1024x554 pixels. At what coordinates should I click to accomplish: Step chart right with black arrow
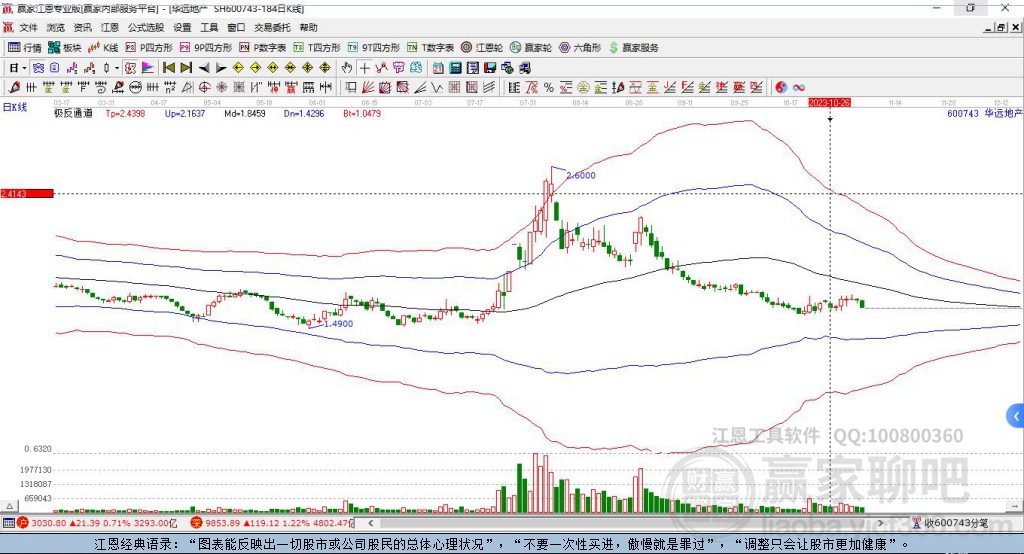[221, 68]
